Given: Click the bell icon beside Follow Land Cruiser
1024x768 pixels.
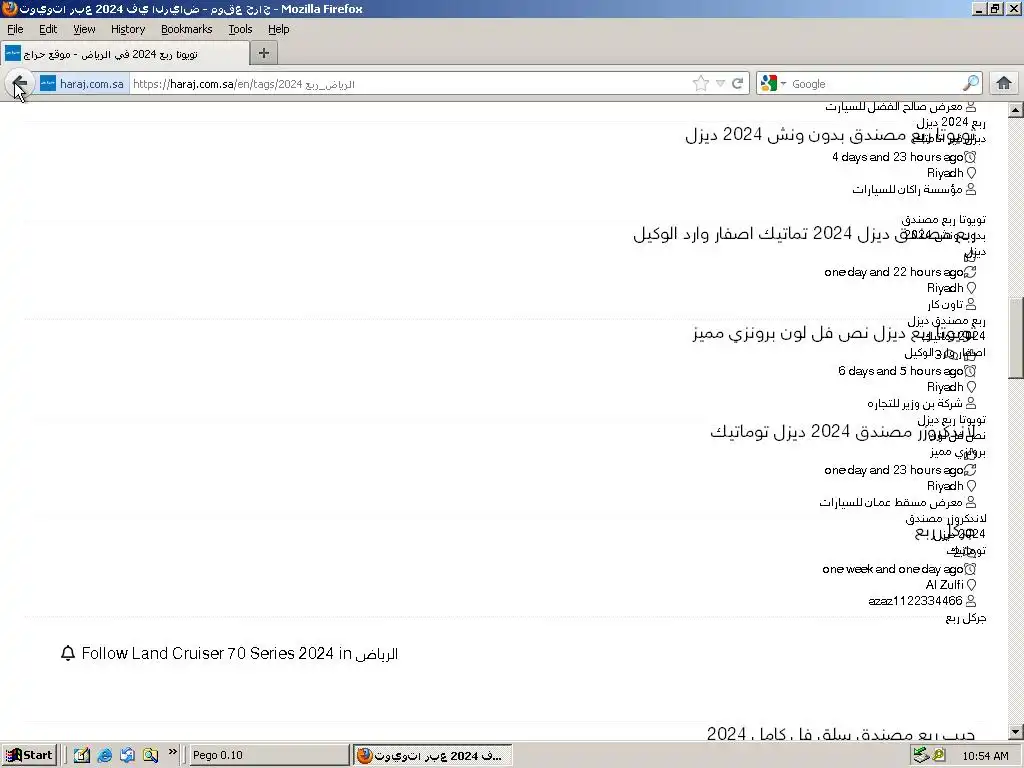Looking at the screenshot, I should pos(68,653).
